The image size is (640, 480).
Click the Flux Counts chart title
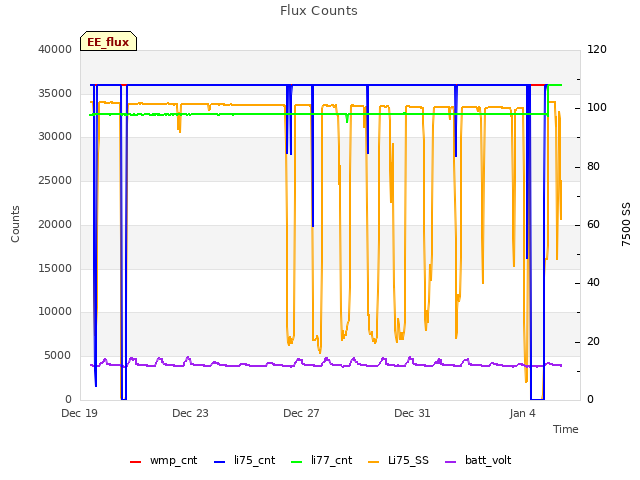(x=319, y=11)
